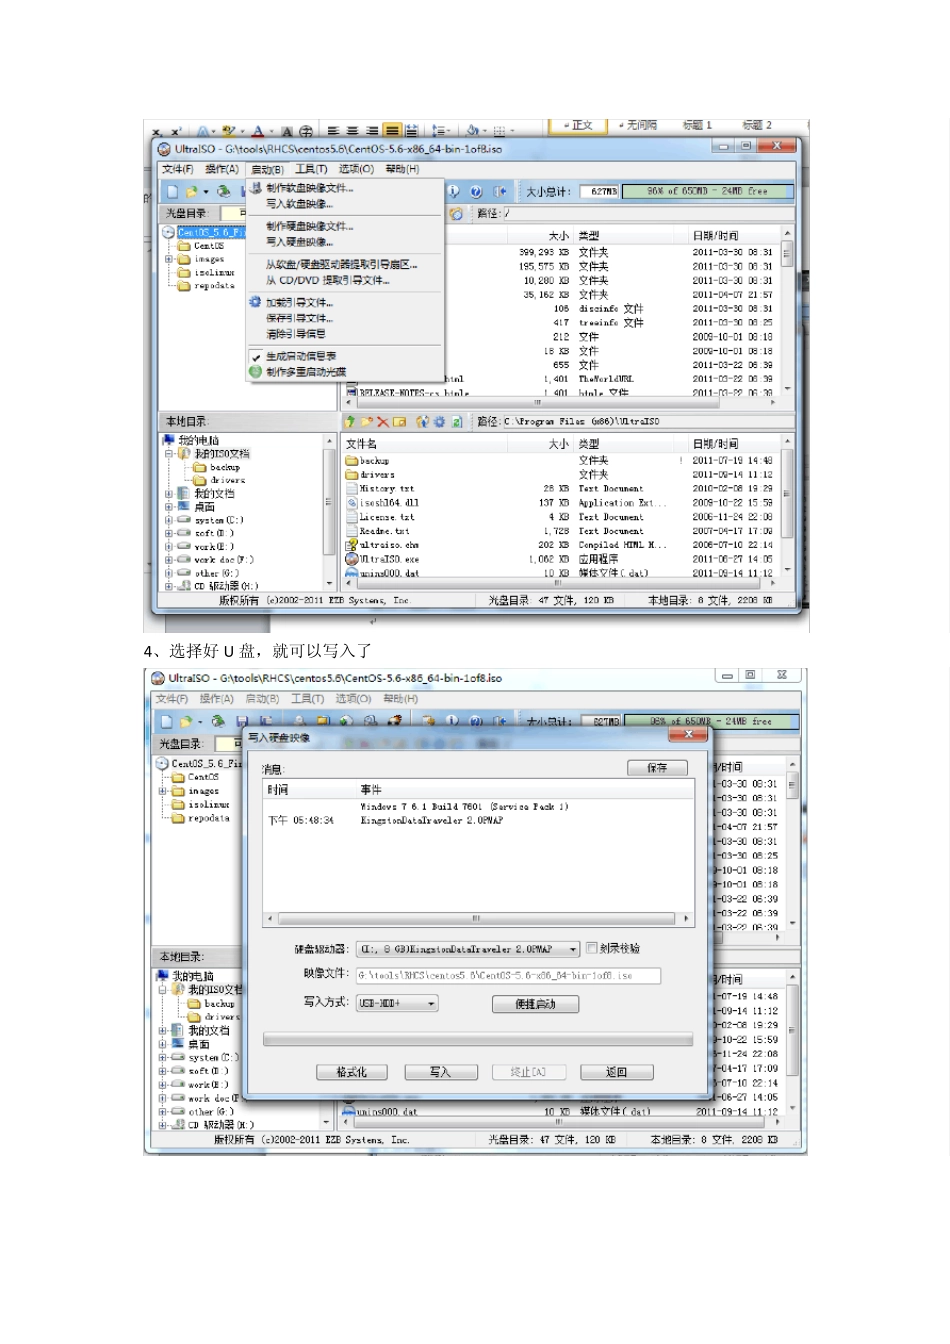Click the New file icon in the UltraISO window with the open 启动 menu

coord(172,191)
